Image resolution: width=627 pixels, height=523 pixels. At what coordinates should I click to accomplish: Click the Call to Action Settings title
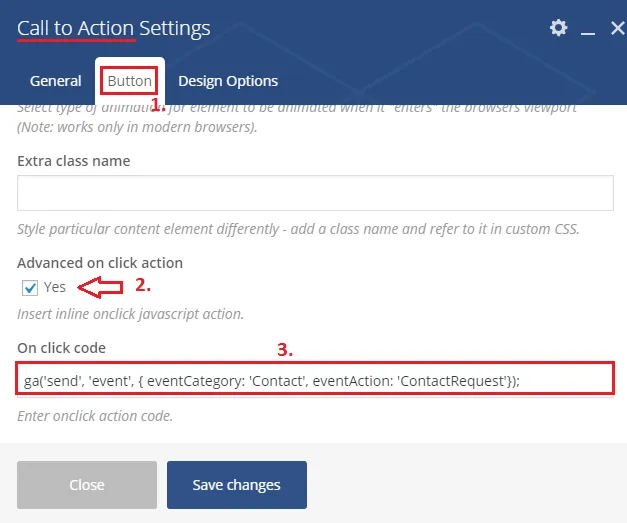tap(114, 28)
